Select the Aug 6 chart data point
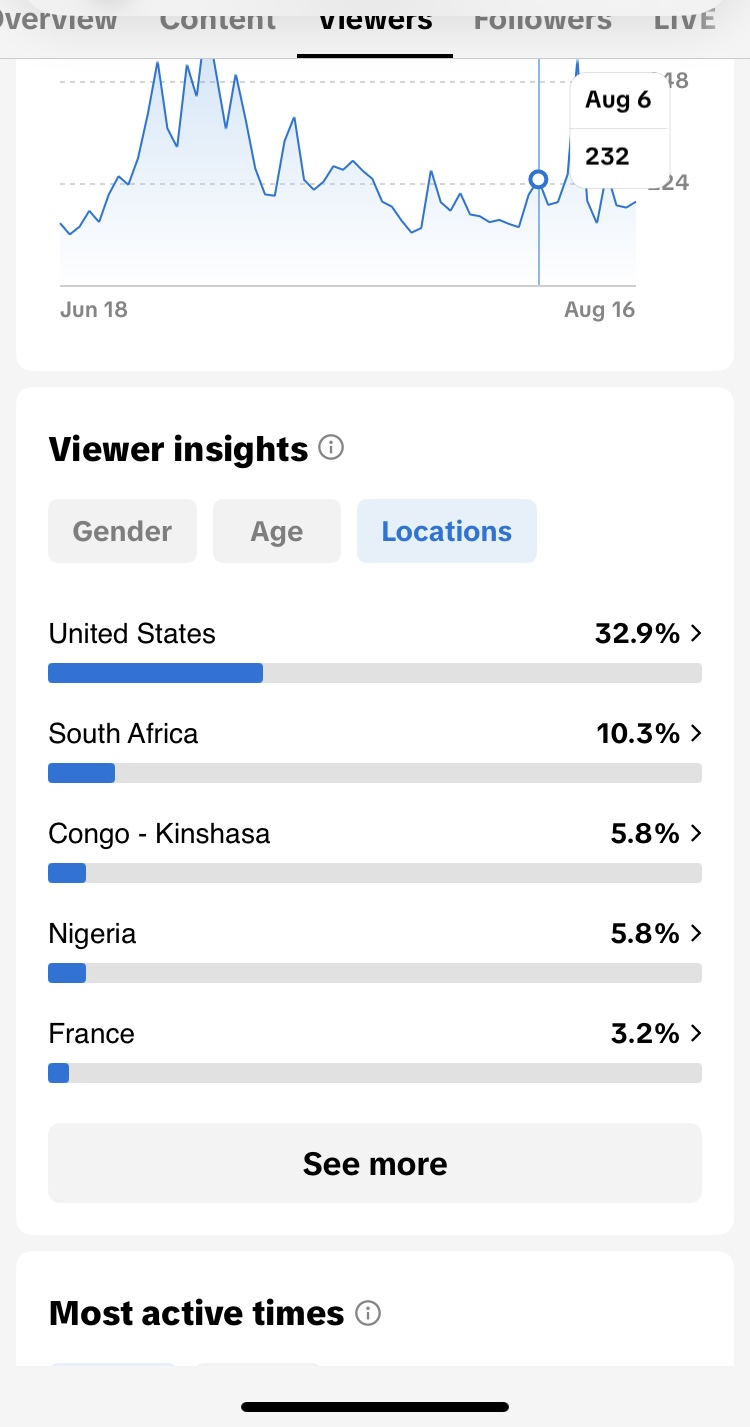The width and height of the screenshot is (750, 1427). point(539,180)
